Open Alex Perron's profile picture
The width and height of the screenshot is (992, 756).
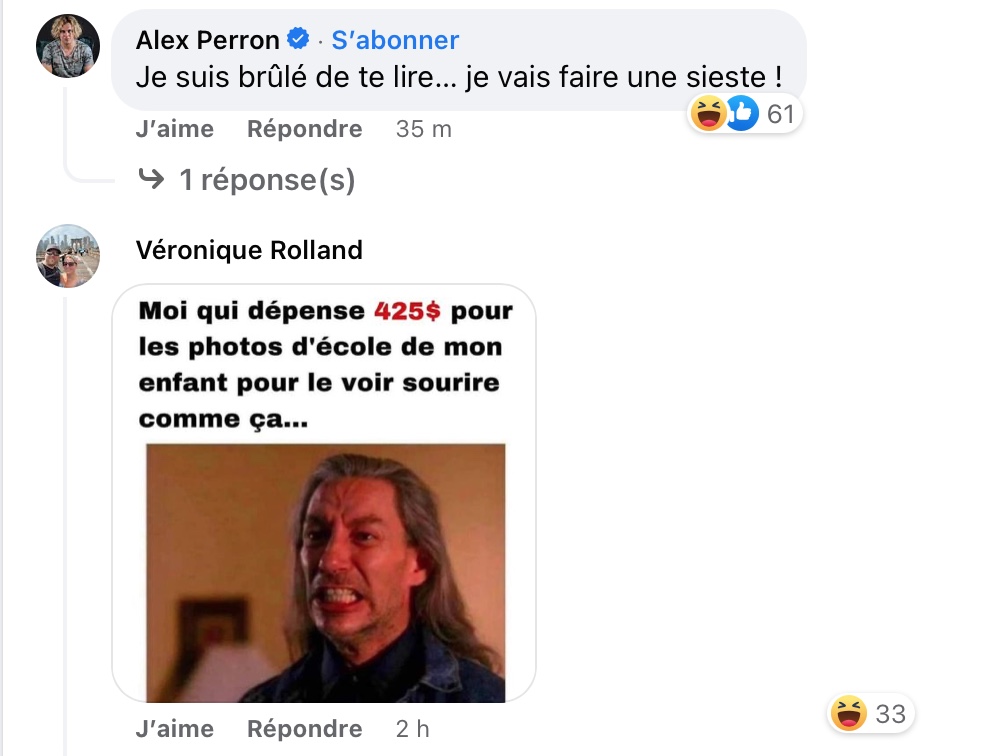click(x=68, y=46)
